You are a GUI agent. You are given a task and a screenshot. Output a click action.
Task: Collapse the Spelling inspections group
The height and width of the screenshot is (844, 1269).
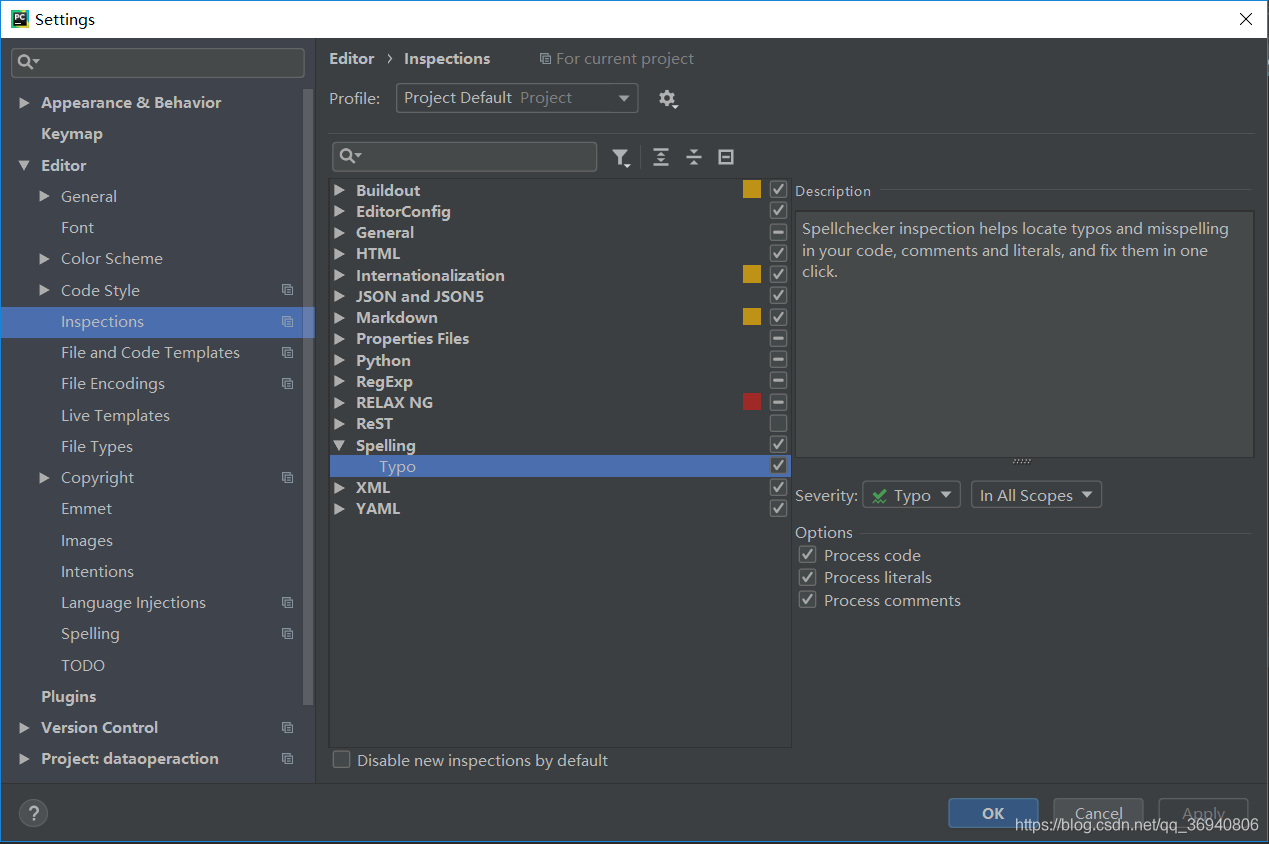point(340,445)
